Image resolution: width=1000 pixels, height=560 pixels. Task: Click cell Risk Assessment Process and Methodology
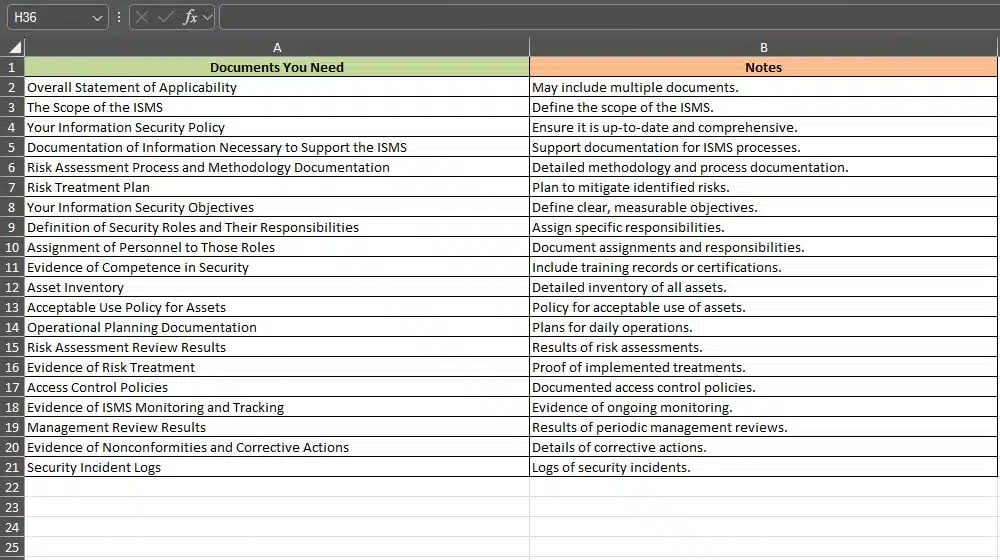click(x=277, y=167)
